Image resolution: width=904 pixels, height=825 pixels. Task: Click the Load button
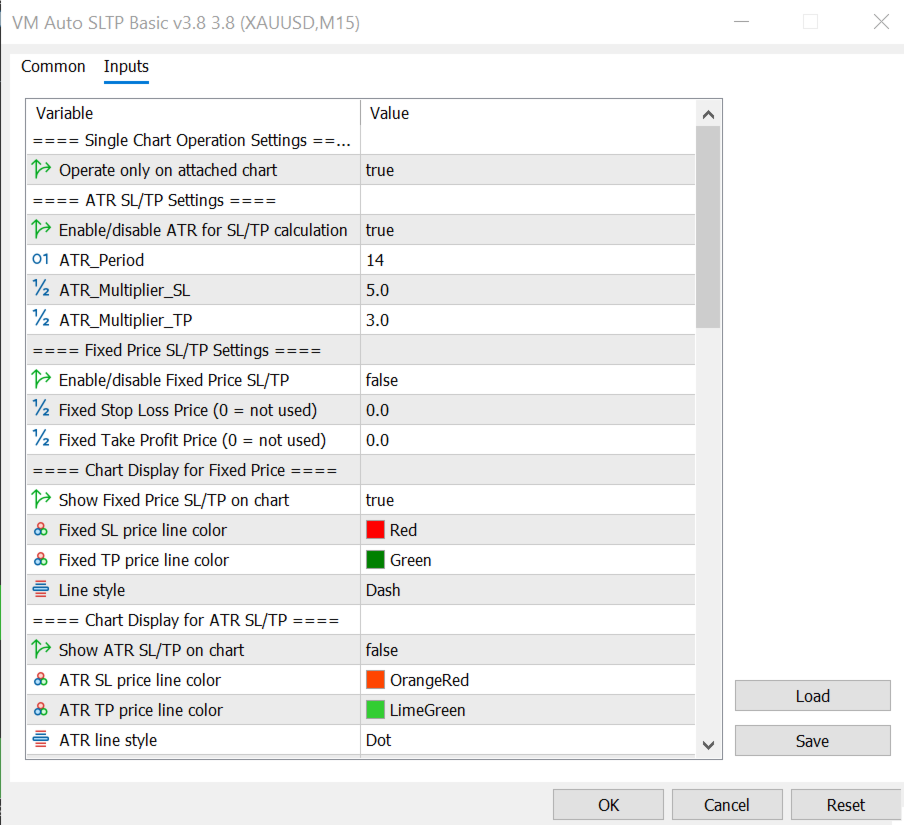[812, 696]
